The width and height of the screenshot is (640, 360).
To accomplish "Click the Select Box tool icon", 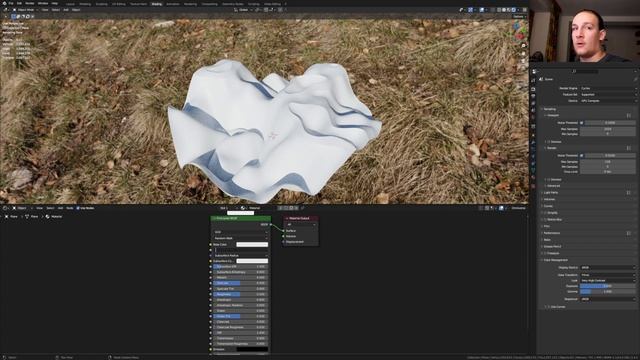I will click(x=13, y=17).
